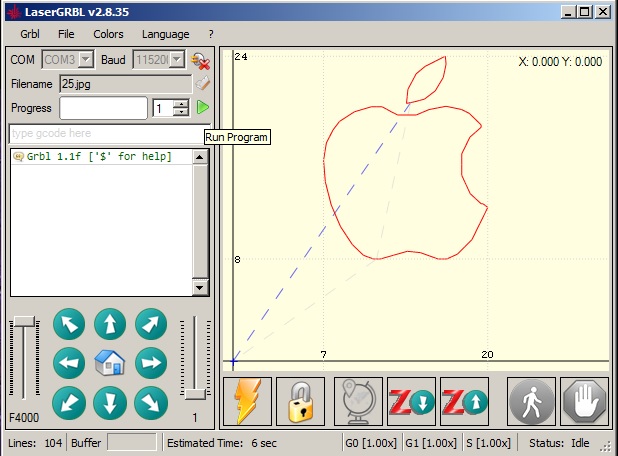618x456 pixels.
Task: Click the connect/disconnect plug icon
Action: [x=200, y=60]
